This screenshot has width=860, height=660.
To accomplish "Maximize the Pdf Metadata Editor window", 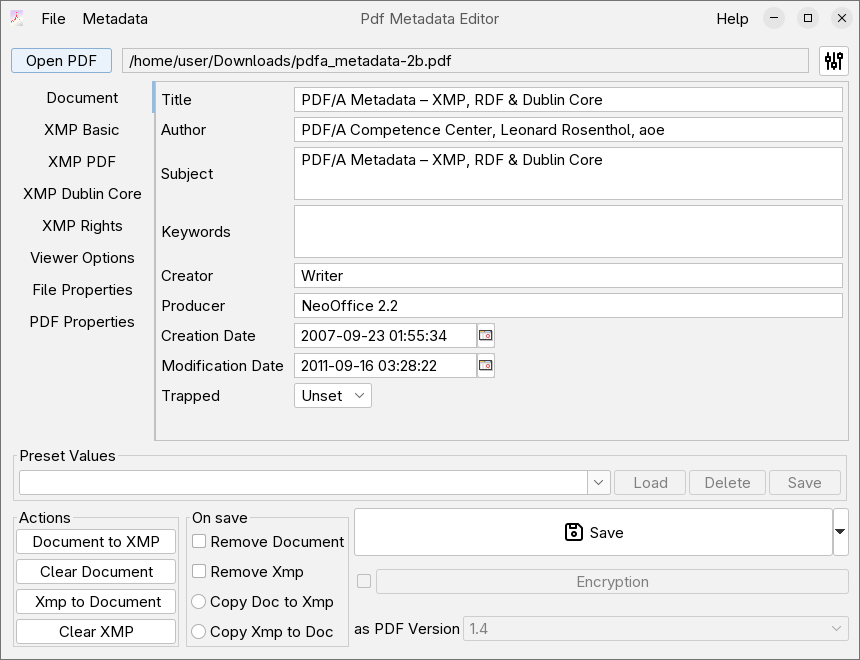I will 808,19.
